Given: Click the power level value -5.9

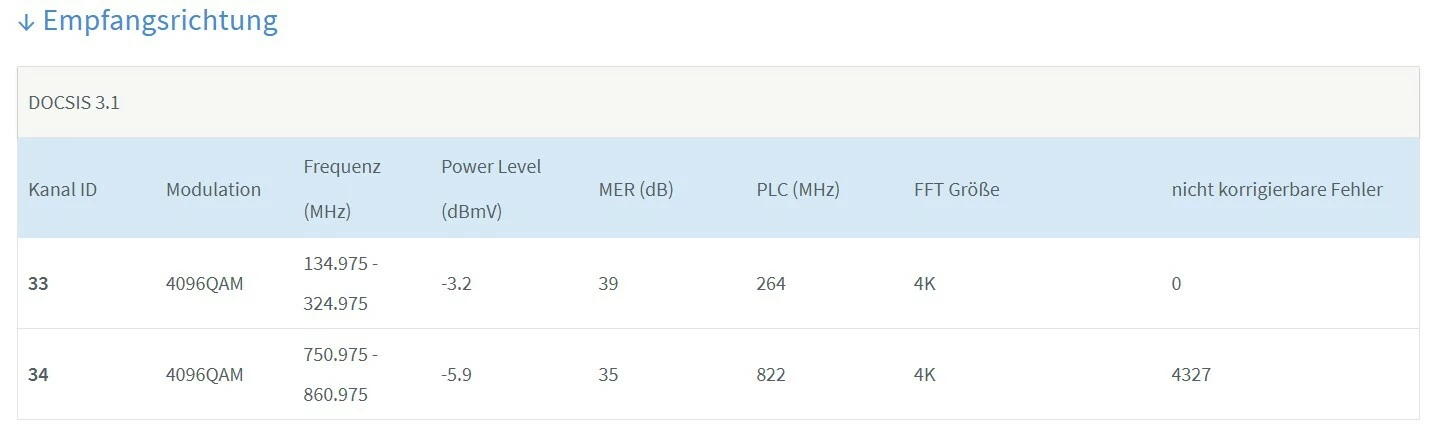Looking at the screenshot, I should (x=456, y=375).
